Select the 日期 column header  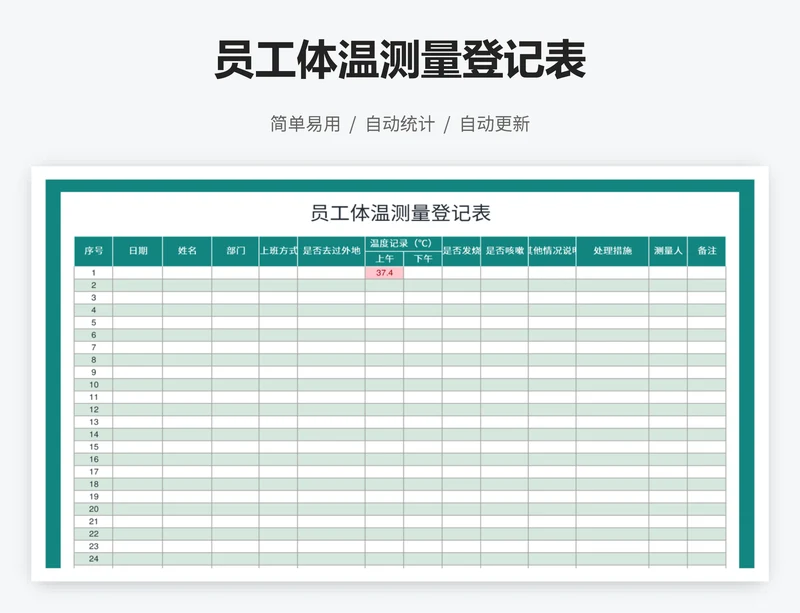click(138, 251)
